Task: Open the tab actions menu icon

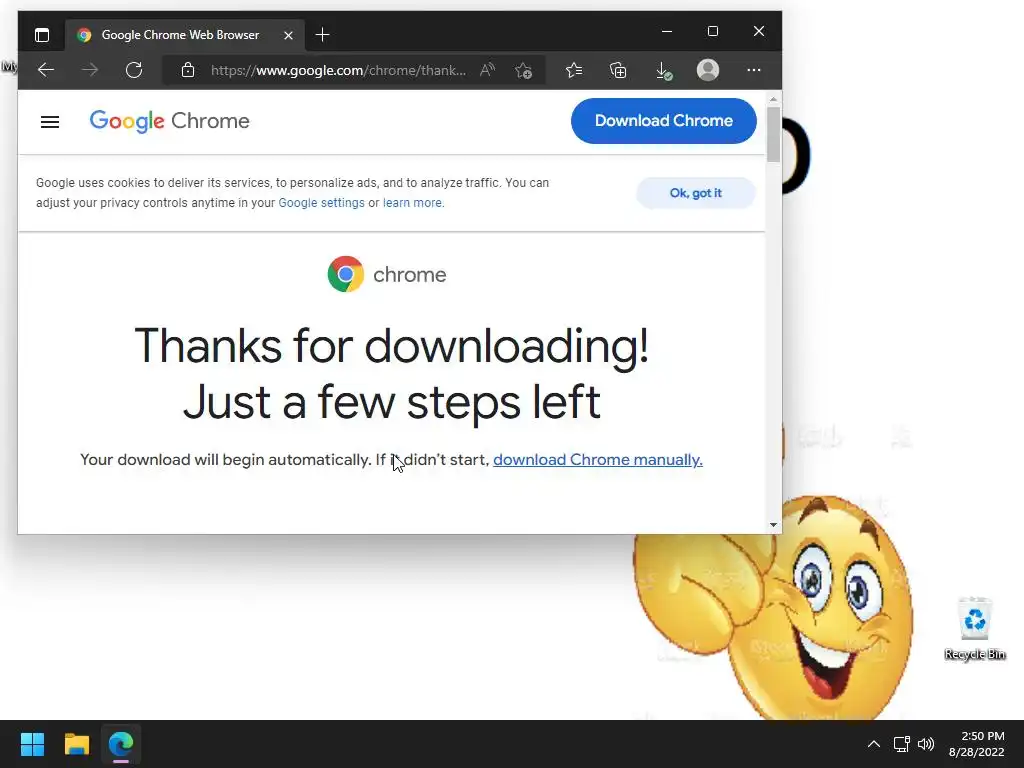Action: tap(42, 35)
